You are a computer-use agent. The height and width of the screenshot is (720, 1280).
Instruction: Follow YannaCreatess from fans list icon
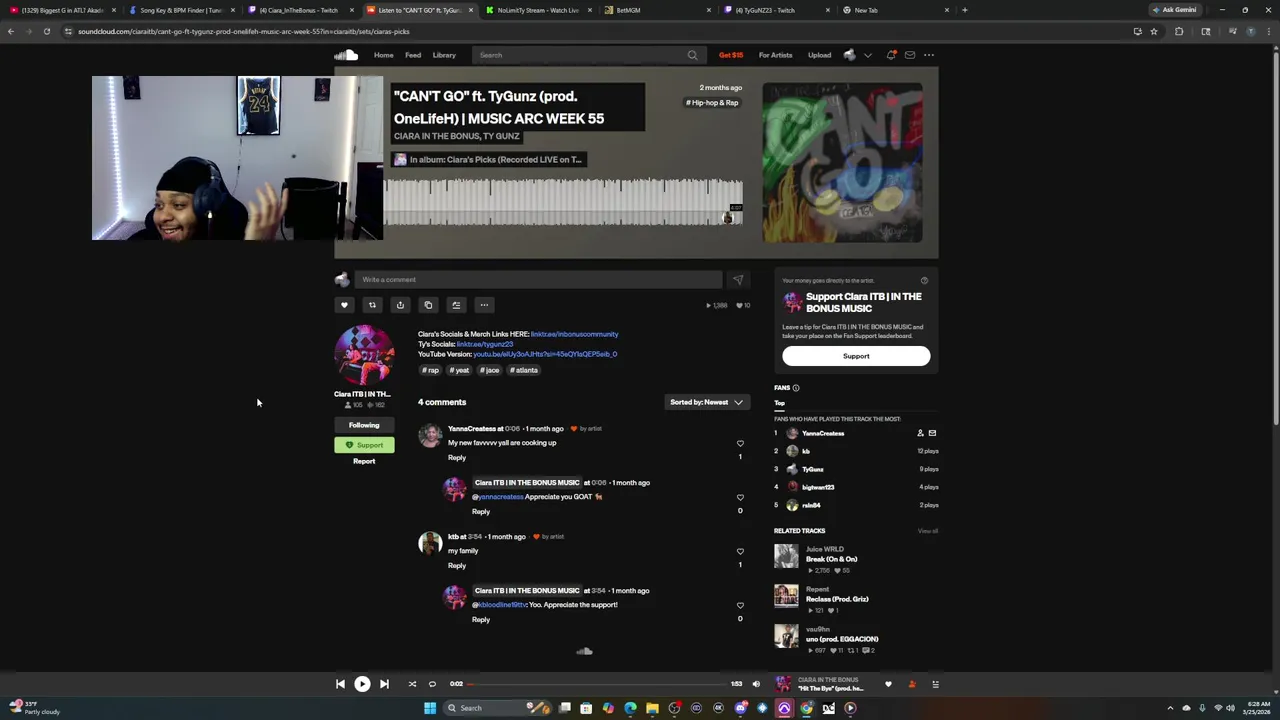pos(920,433)
